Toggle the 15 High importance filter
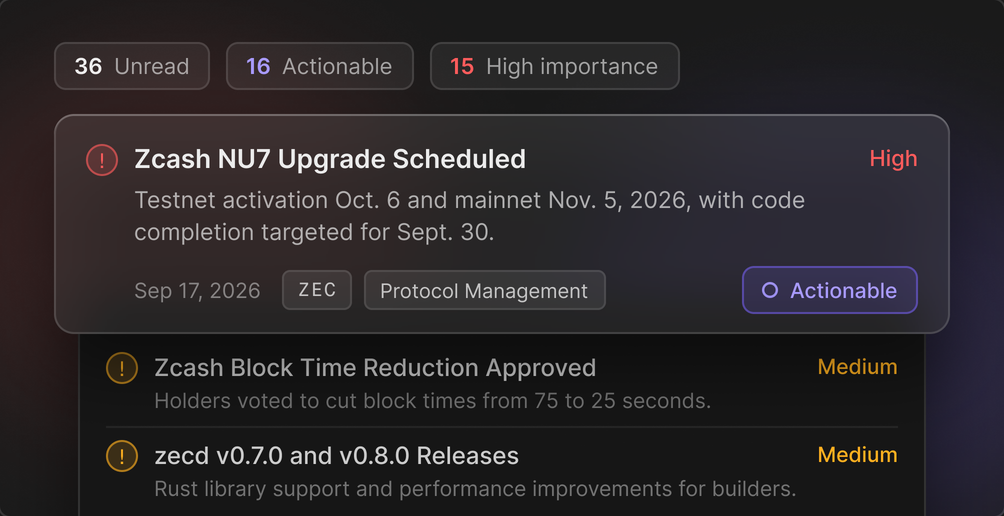The height and width of the screenshot is (516, 1004). (555, 66)
